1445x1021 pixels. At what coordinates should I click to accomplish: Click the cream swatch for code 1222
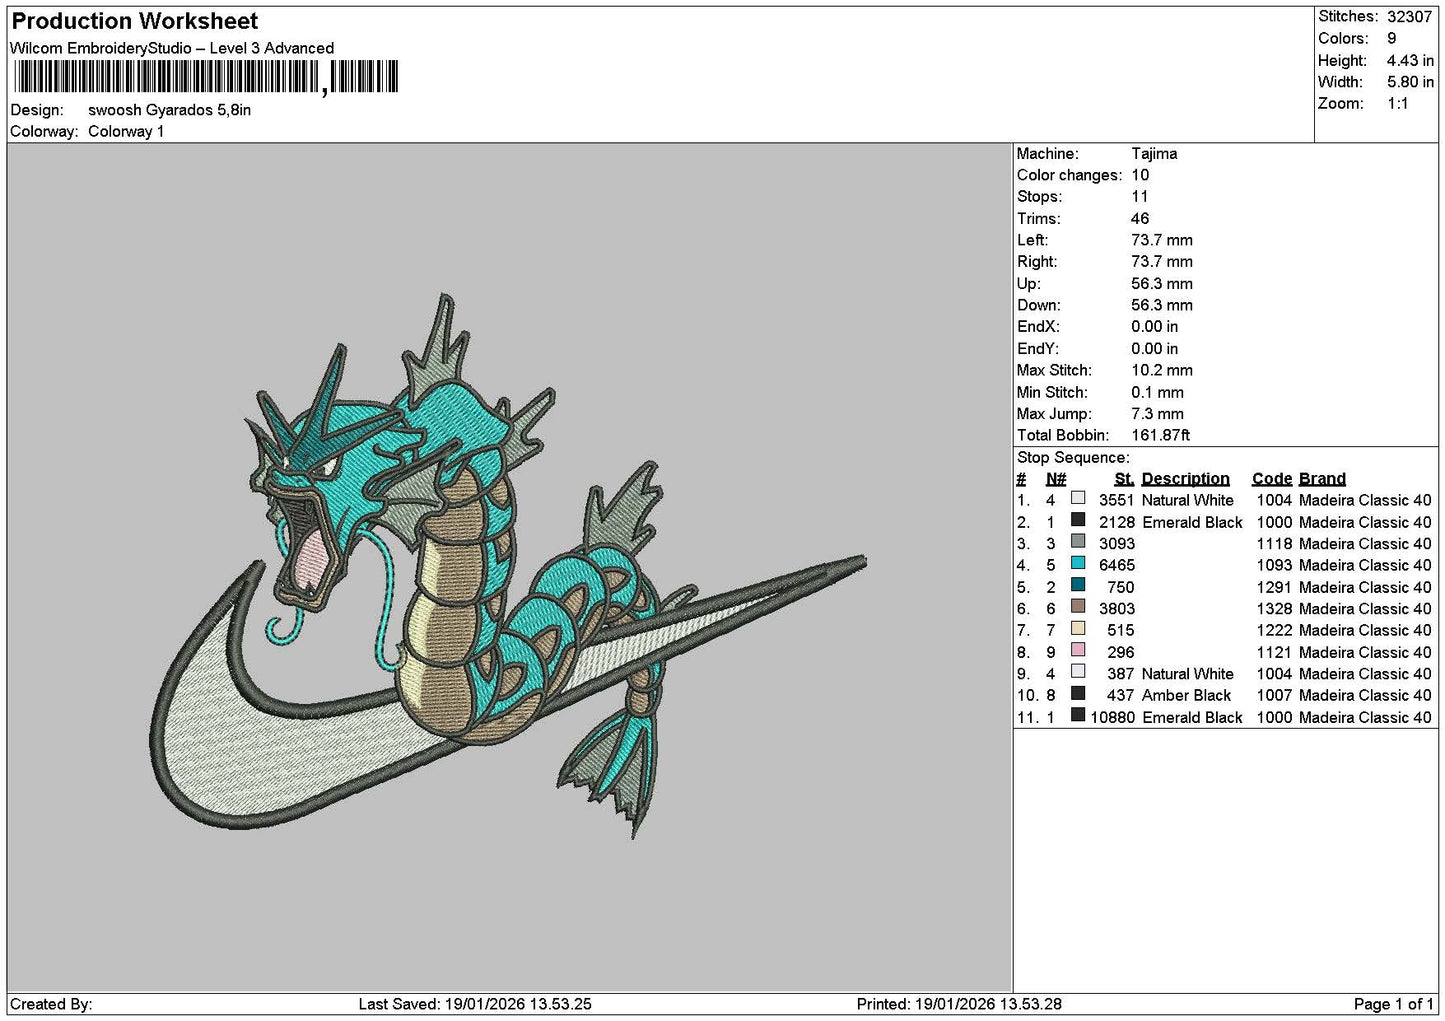click(1078, 629)
